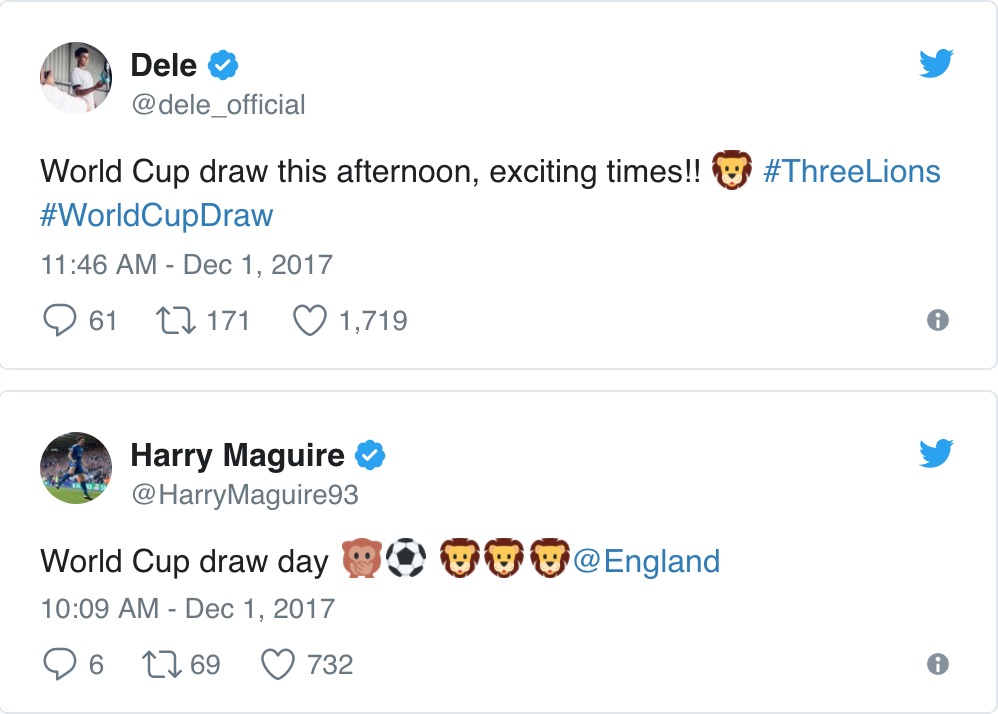Reply to Harry Maguire's tweet via the comment icon
Screen dimensions: 998x714
click(x=60, y=664)
